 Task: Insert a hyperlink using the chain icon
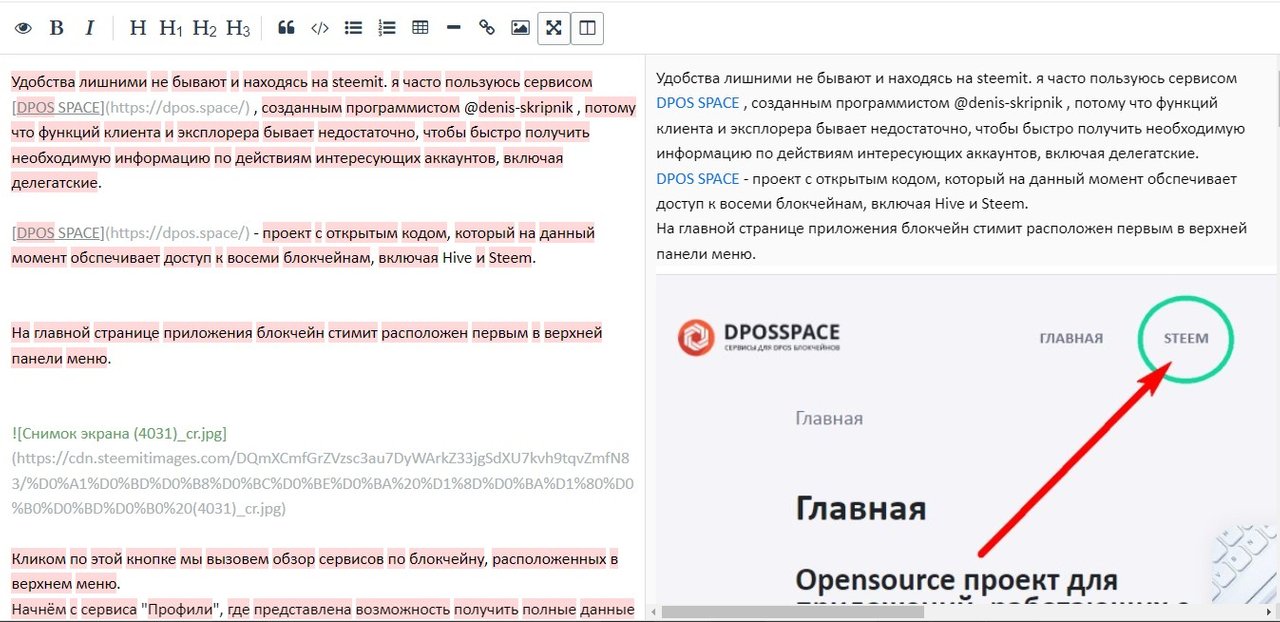tap(487, 28)
